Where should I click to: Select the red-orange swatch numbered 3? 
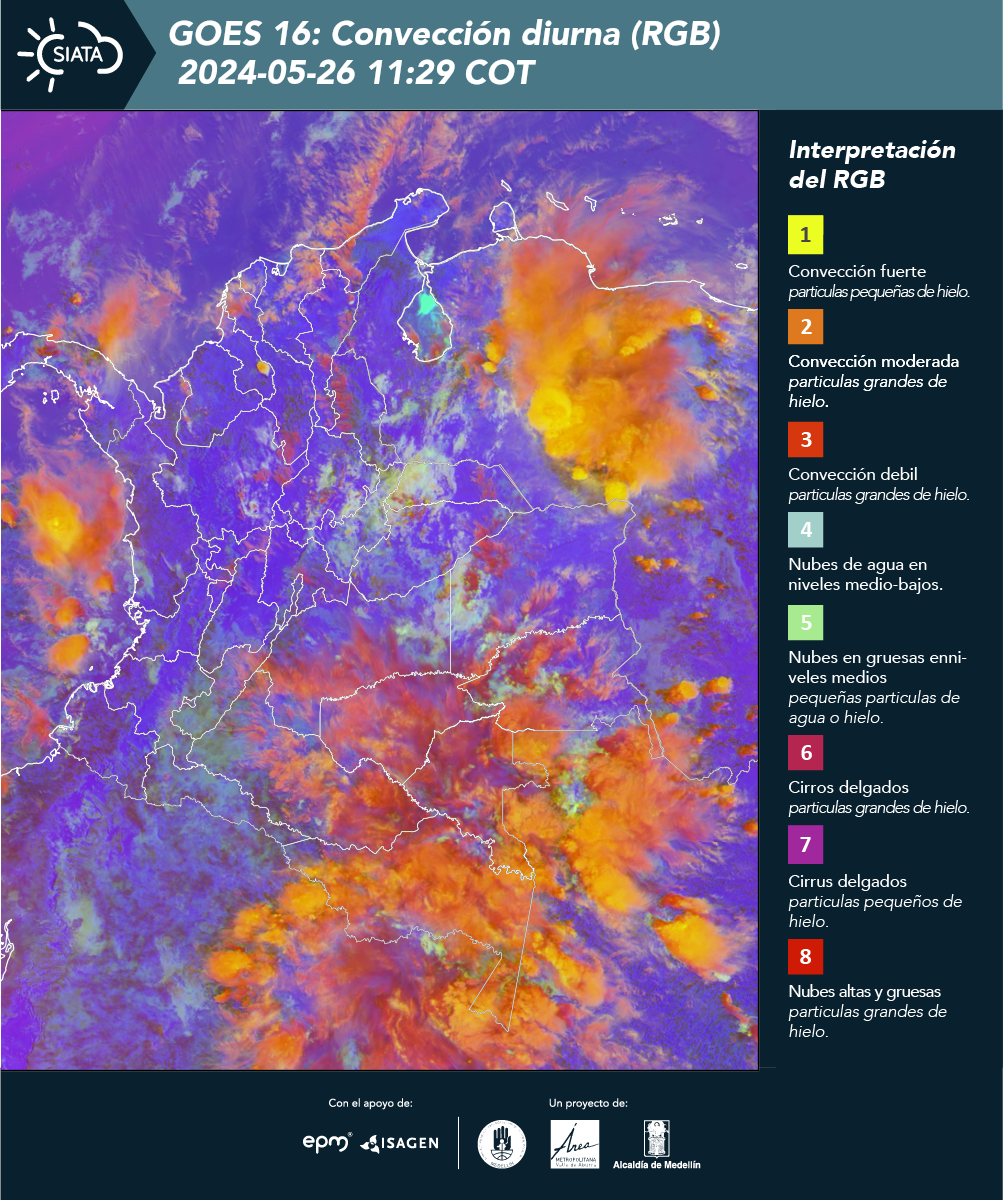coord(806,438)
